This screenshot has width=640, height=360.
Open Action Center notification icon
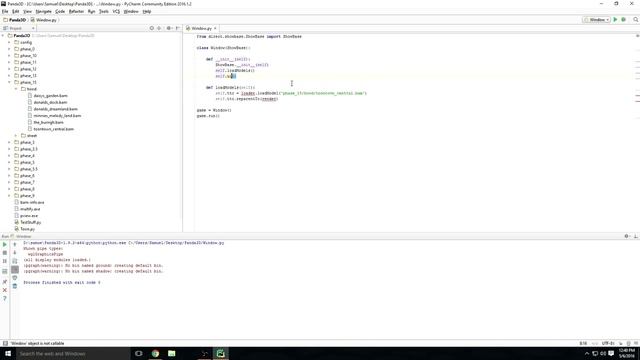click(x=611, y=353)
